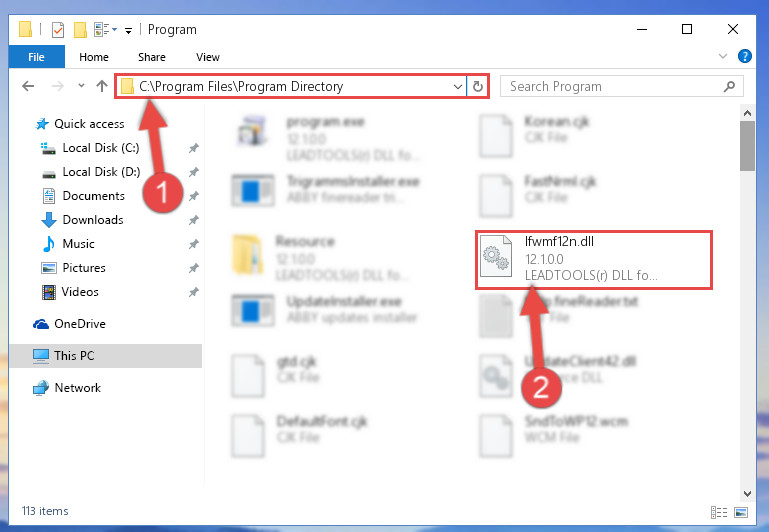Image resolution: width=769 pixels, height=532 pixels.
Task: Expand the address bar history dropdown
Action: (458, 87)
